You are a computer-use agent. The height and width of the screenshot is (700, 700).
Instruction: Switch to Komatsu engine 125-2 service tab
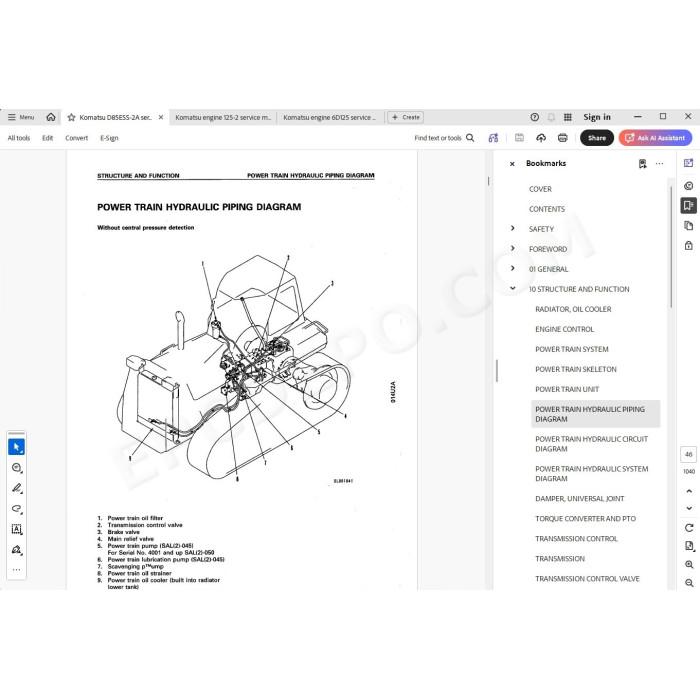point(223,117)
